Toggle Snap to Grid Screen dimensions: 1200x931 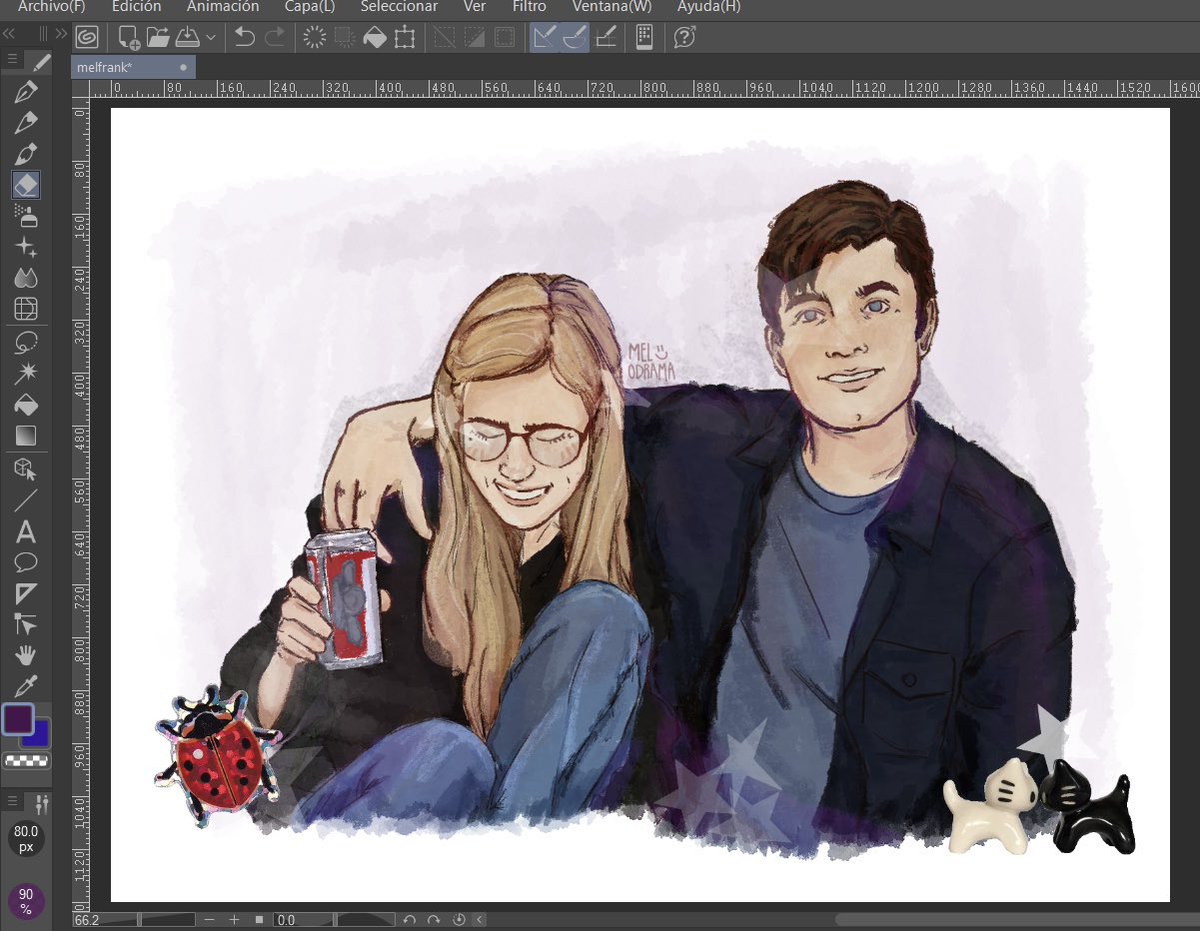click(605, 38)
